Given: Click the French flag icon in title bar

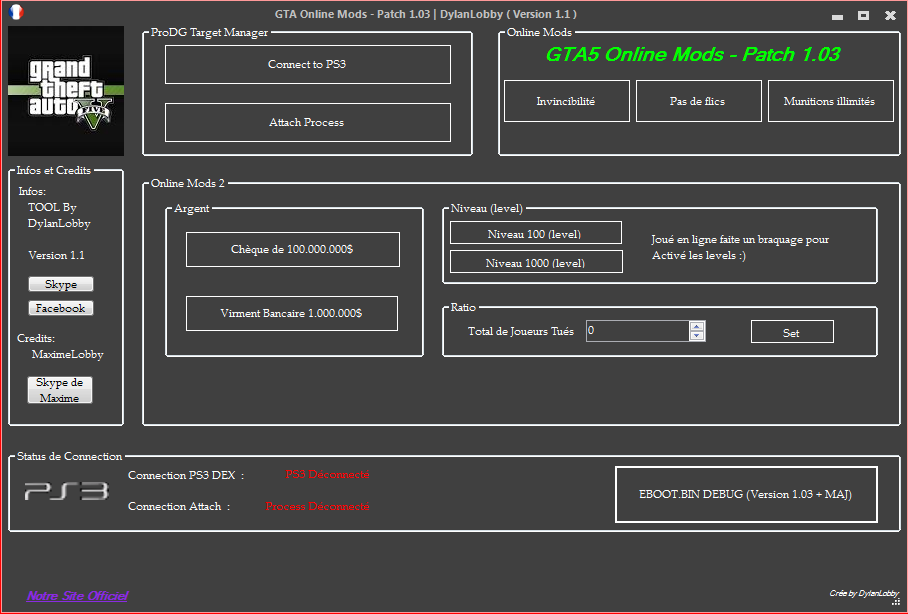Looking at the screenshot, I should (x=16, y=12).
